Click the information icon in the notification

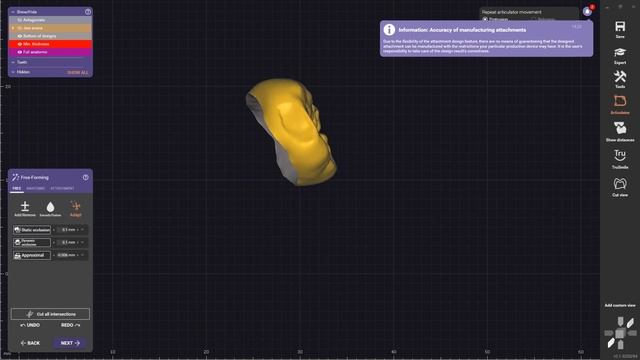[389, 29]
